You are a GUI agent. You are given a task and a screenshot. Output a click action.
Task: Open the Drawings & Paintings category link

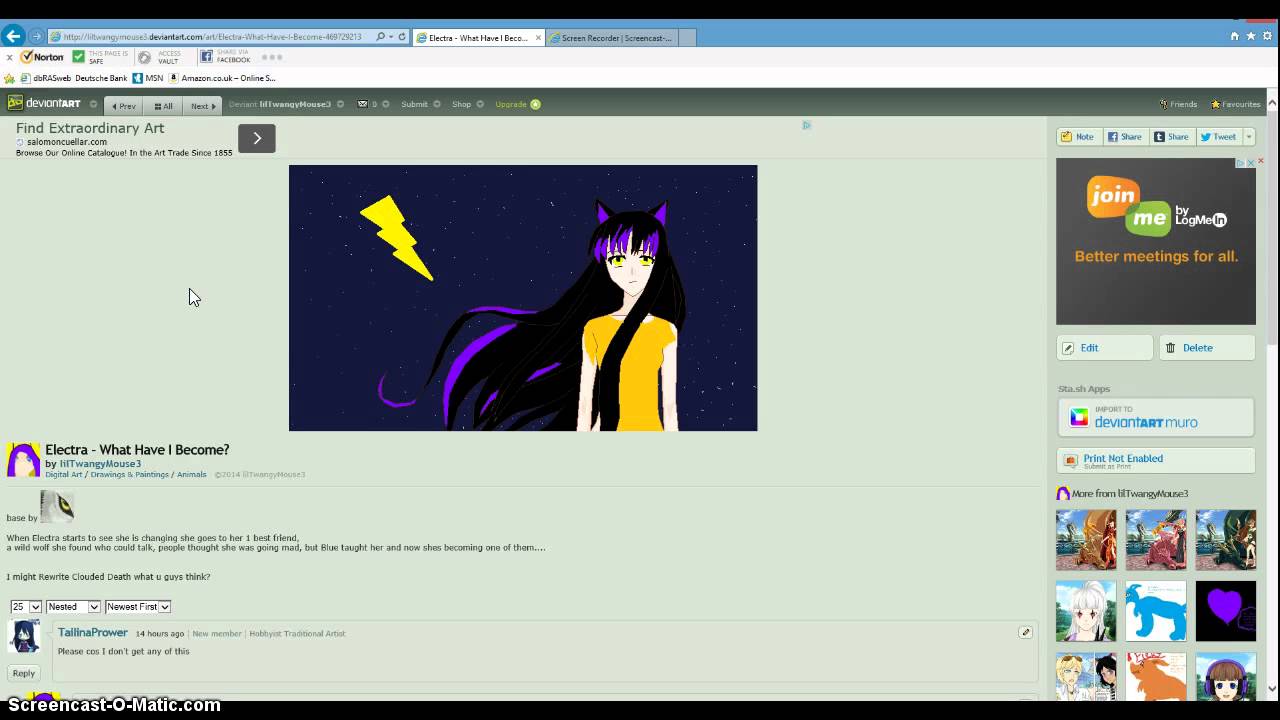click(x=129, y=475)
